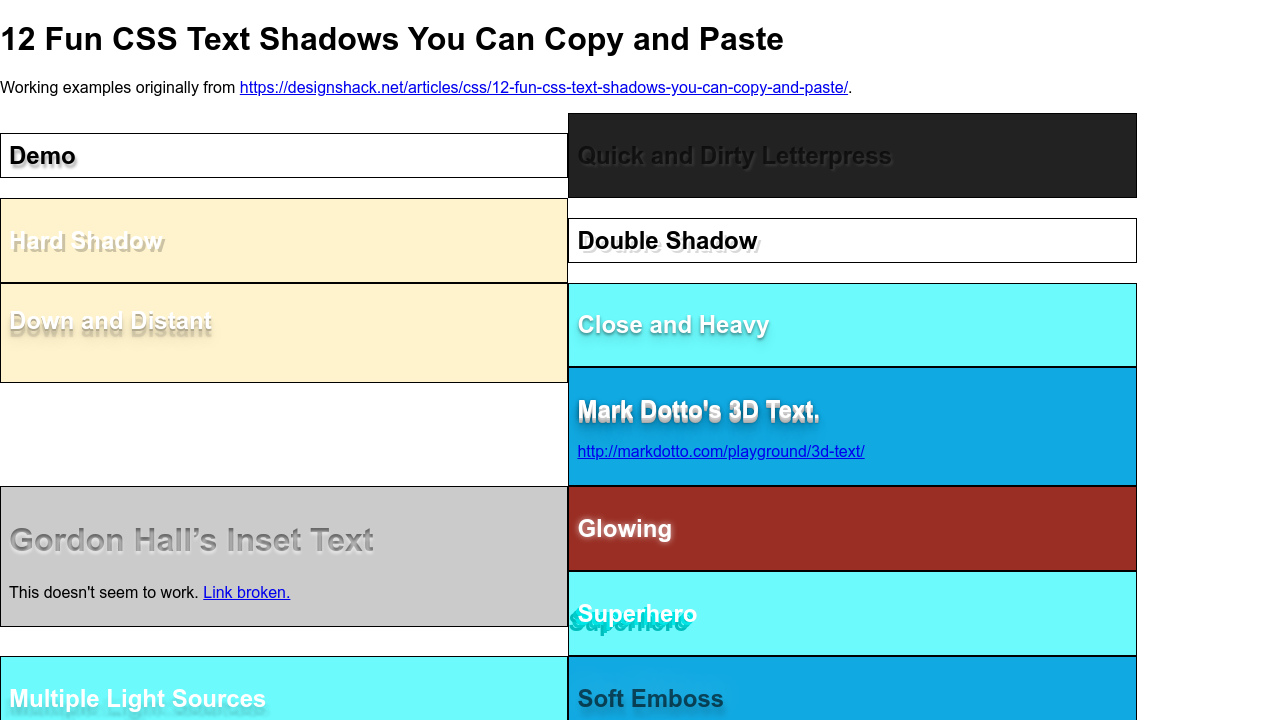Click the 'Down and Distant' heading
The image size is (1280, 720).
pos(110,321)
